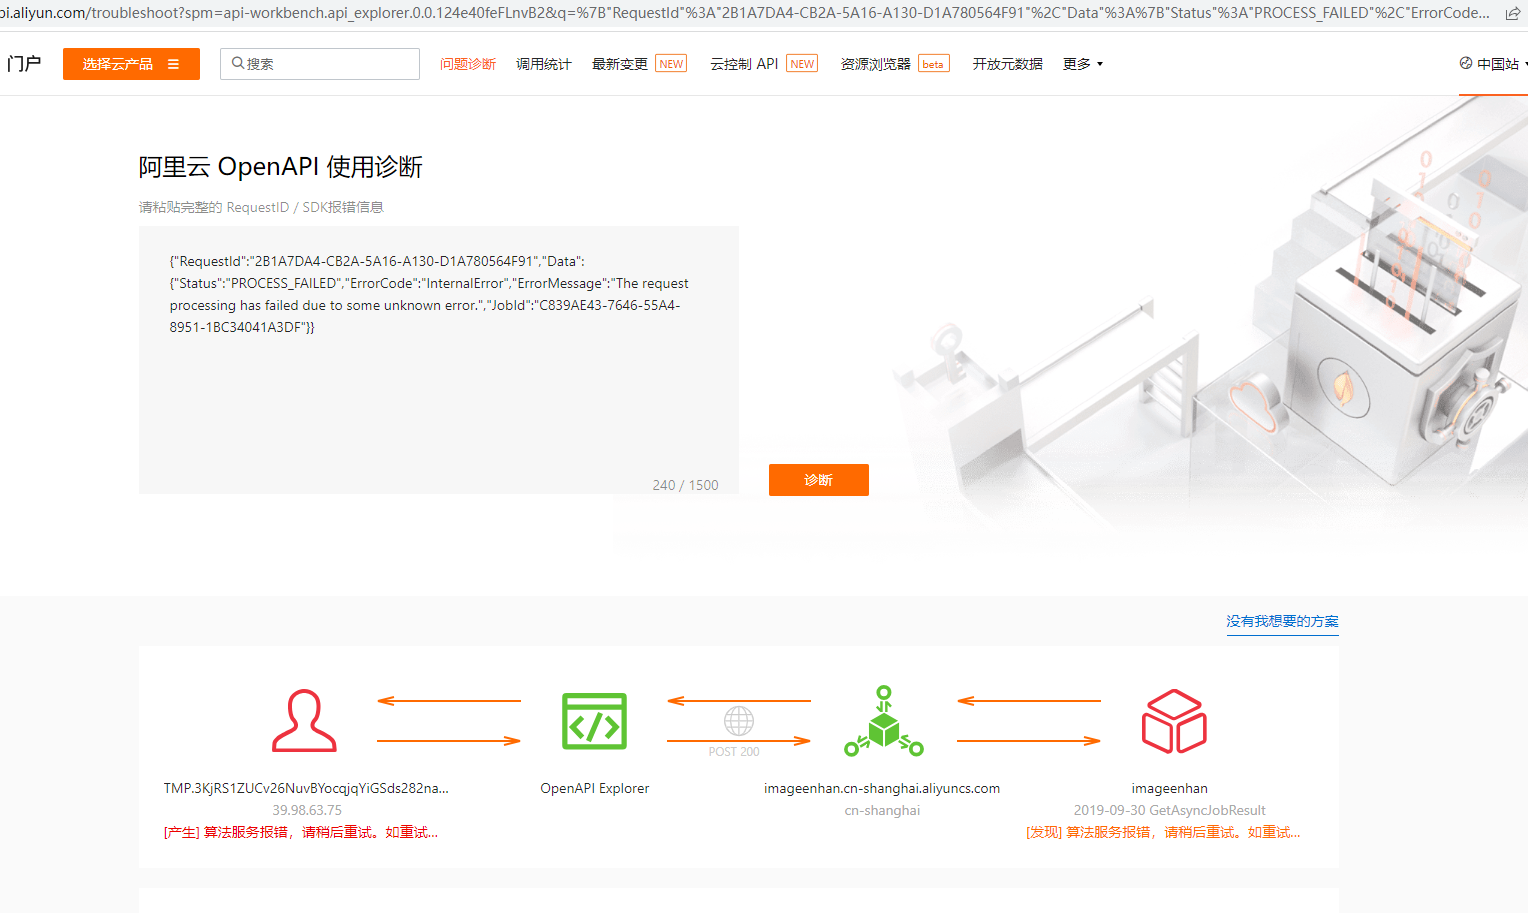Click the IP address 39.98.63.75
1528x913 pixels.
click(307, 810)
